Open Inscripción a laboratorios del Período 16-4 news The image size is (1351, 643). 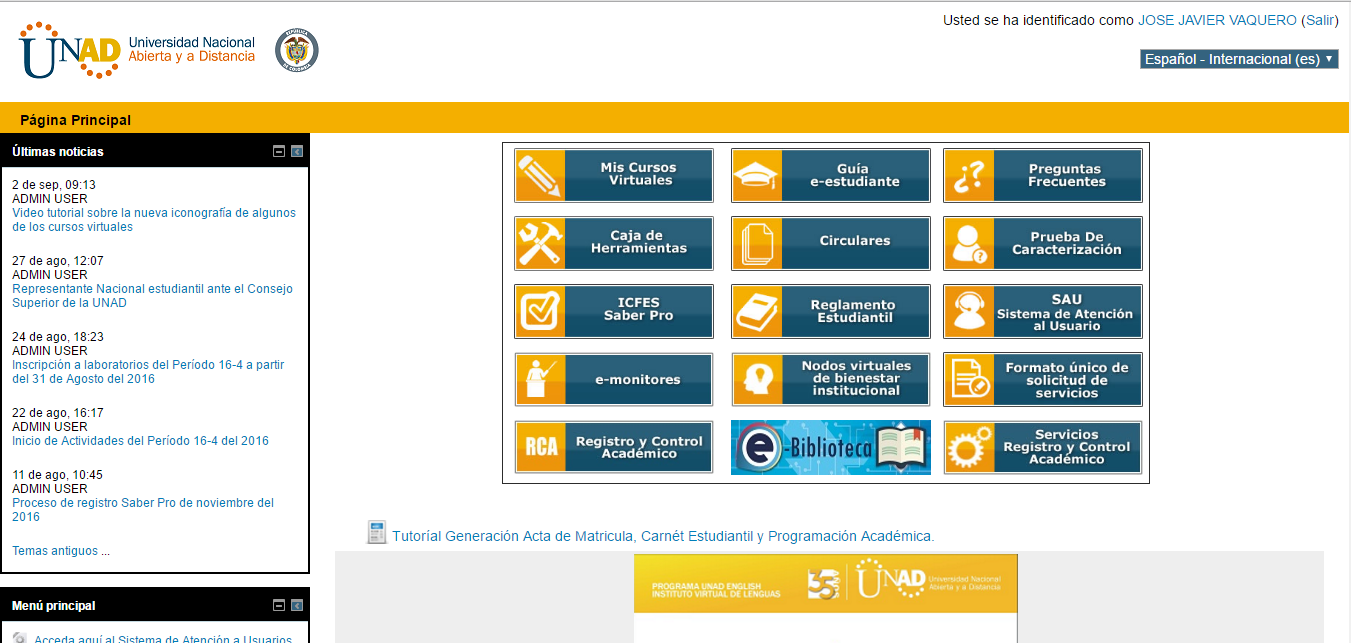click(x=148, y=372)
